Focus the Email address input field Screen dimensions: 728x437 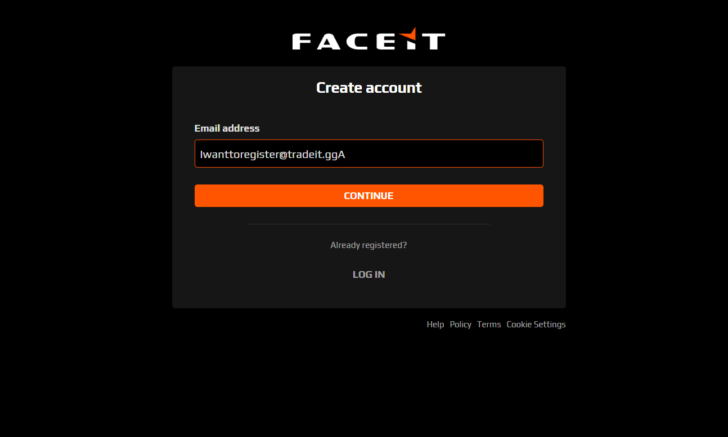pyautogui.click(x=369, y=154)
